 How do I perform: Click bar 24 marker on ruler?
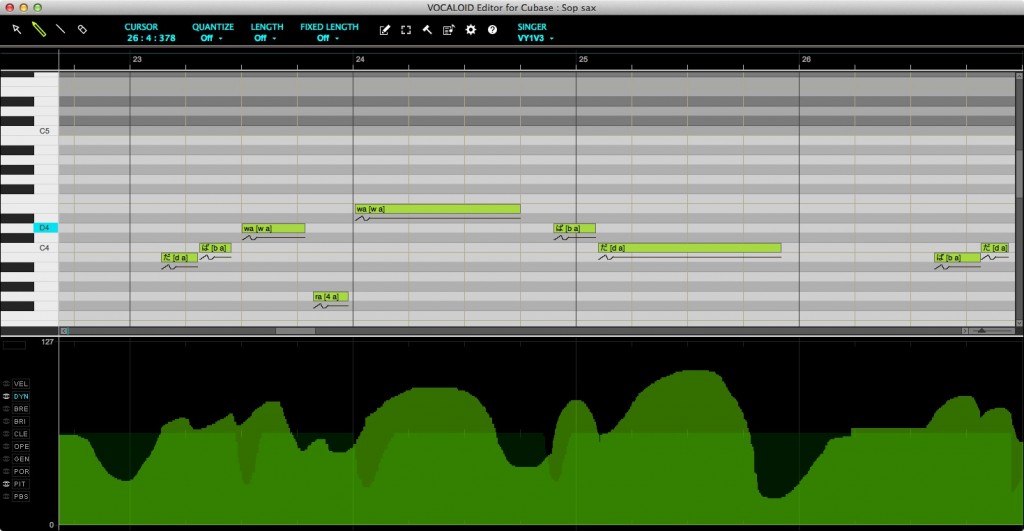tap(360, 59)
